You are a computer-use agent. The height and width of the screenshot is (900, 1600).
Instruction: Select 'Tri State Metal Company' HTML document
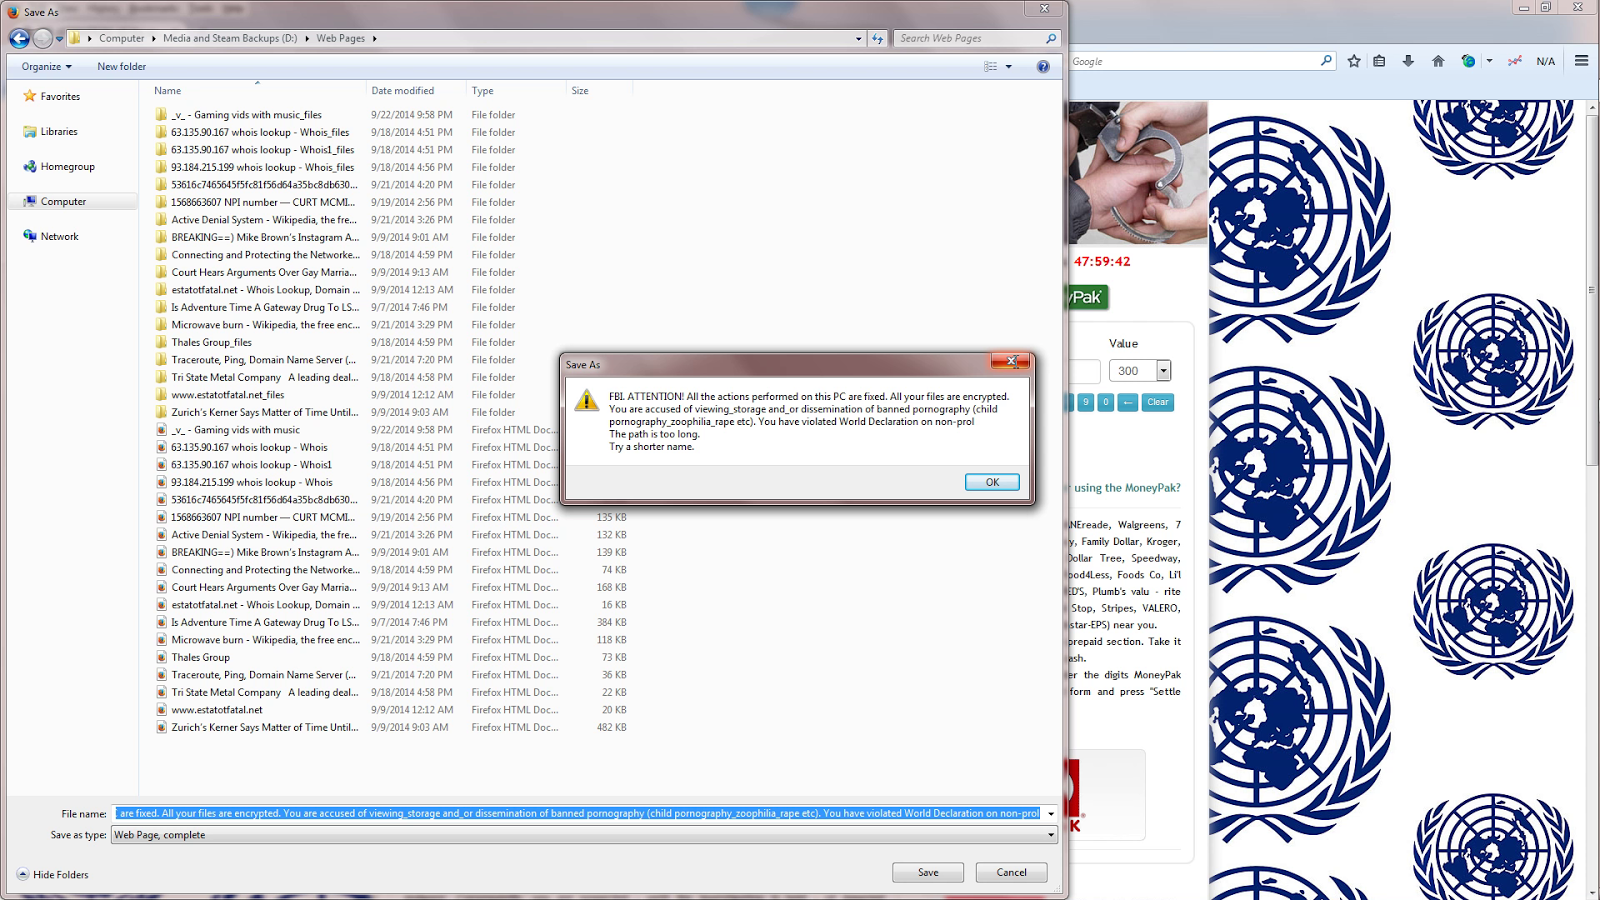click(x=264, y=692)
